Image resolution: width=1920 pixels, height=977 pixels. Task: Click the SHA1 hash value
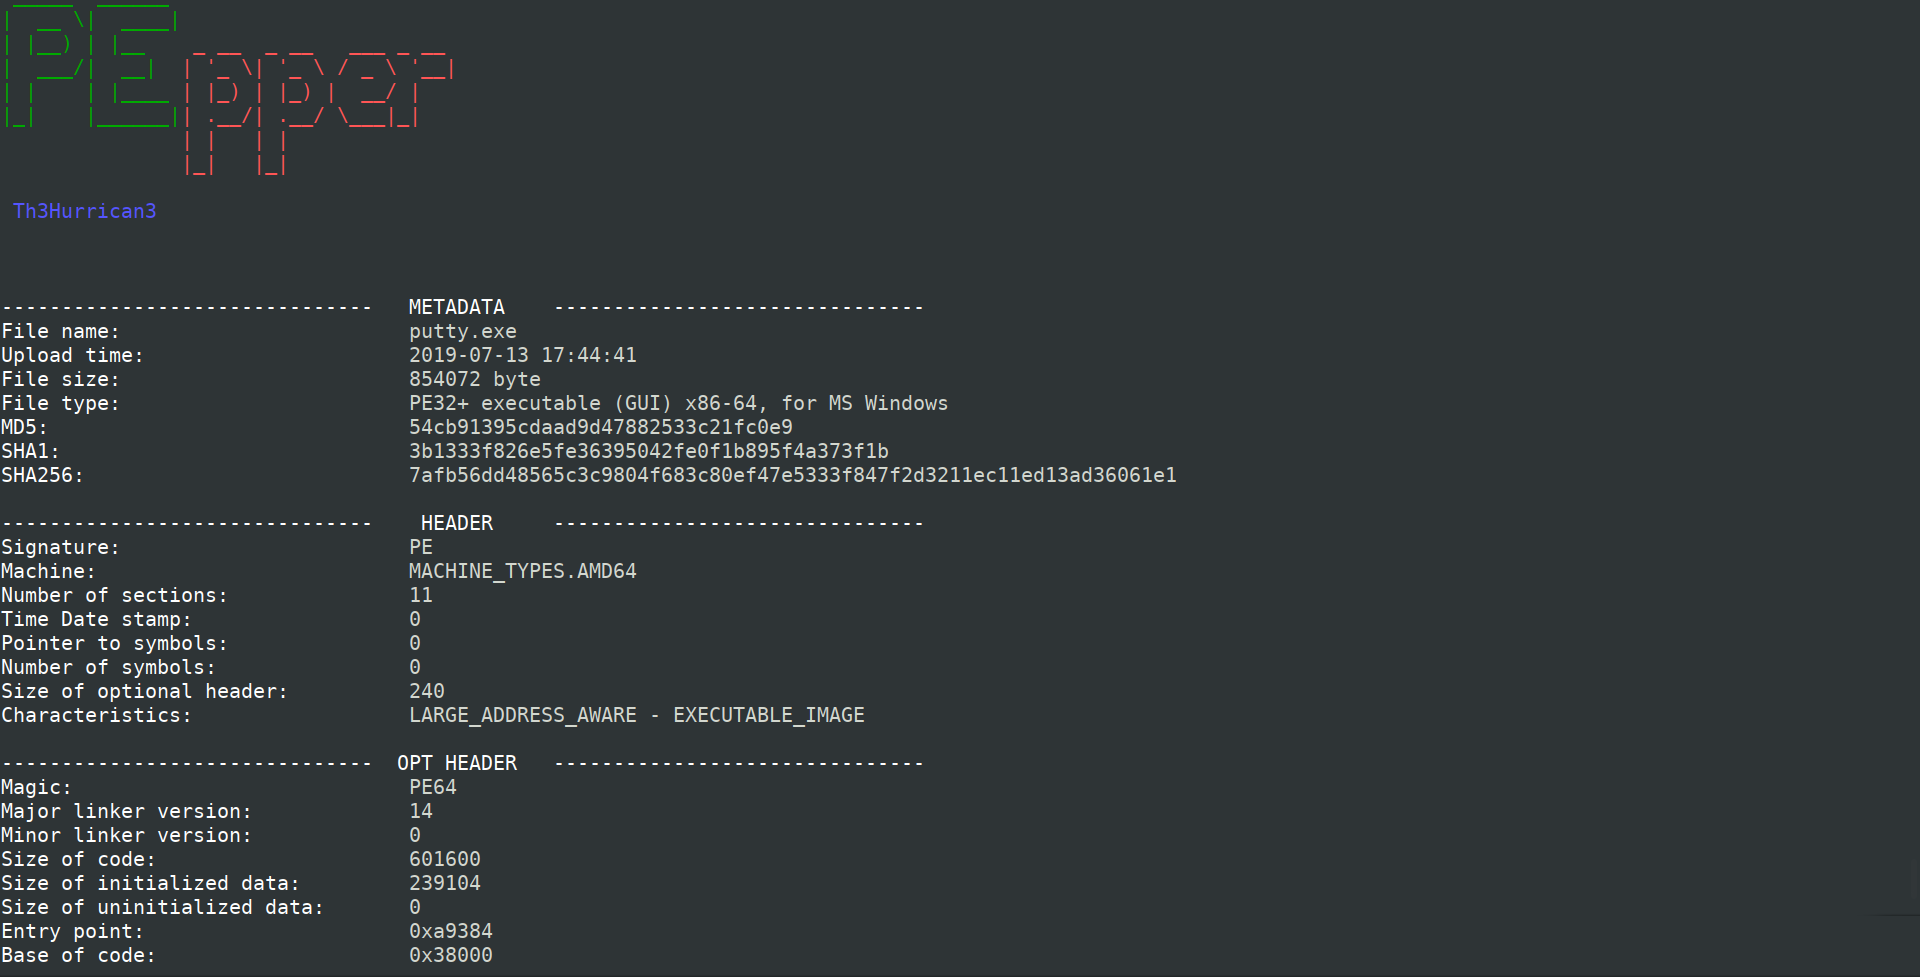point(649,451)
